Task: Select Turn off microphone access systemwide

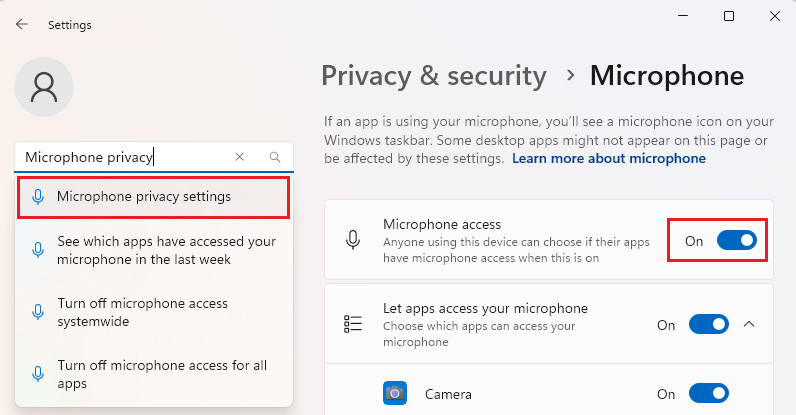Action: point(154,312)
